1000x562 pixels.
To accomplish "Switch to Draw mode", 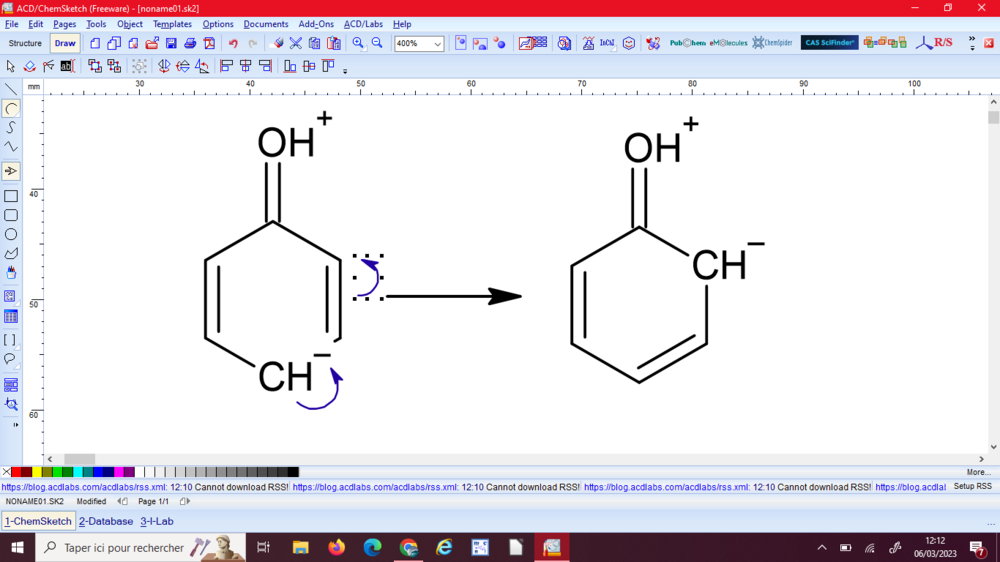I will pyautogui.click(x=65, y=43).
